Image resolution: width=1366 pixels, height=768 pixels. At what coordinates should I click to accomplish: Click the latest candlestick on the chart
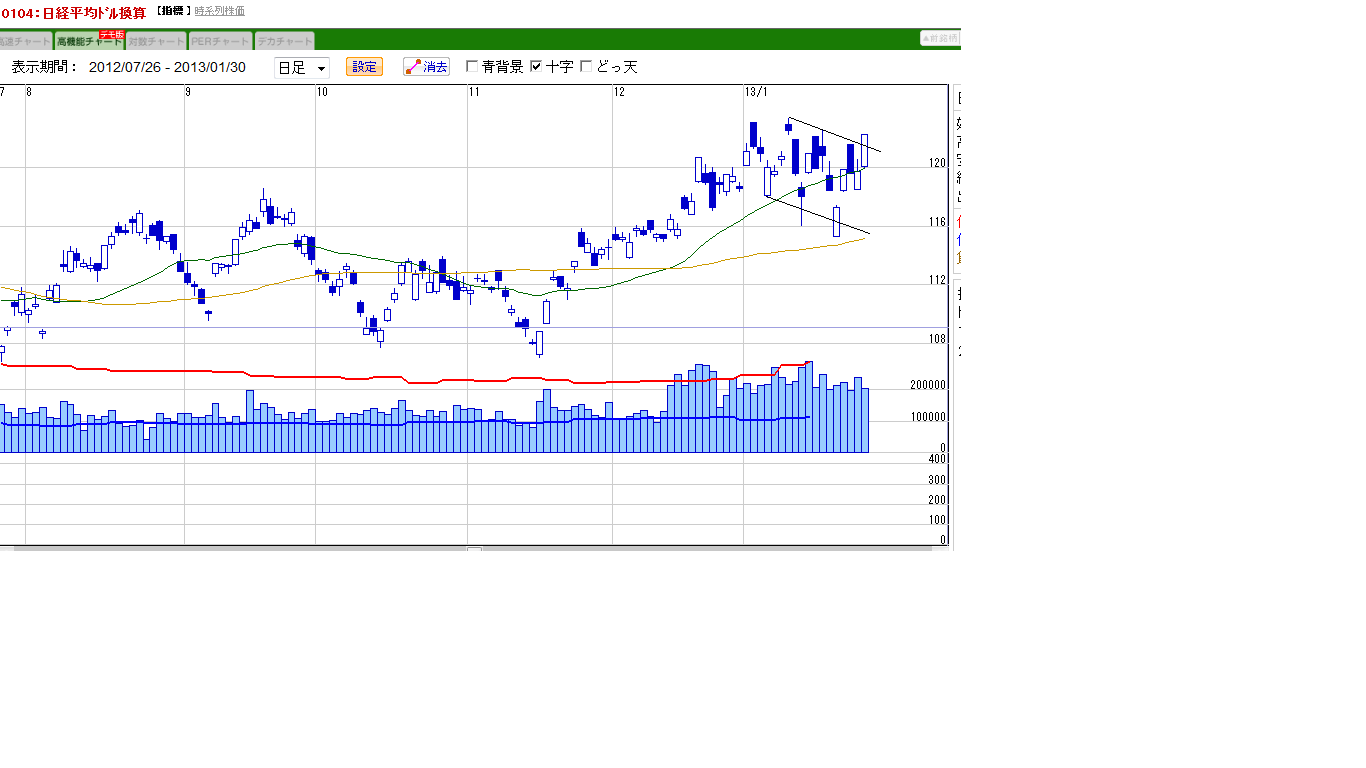point(864,150)
